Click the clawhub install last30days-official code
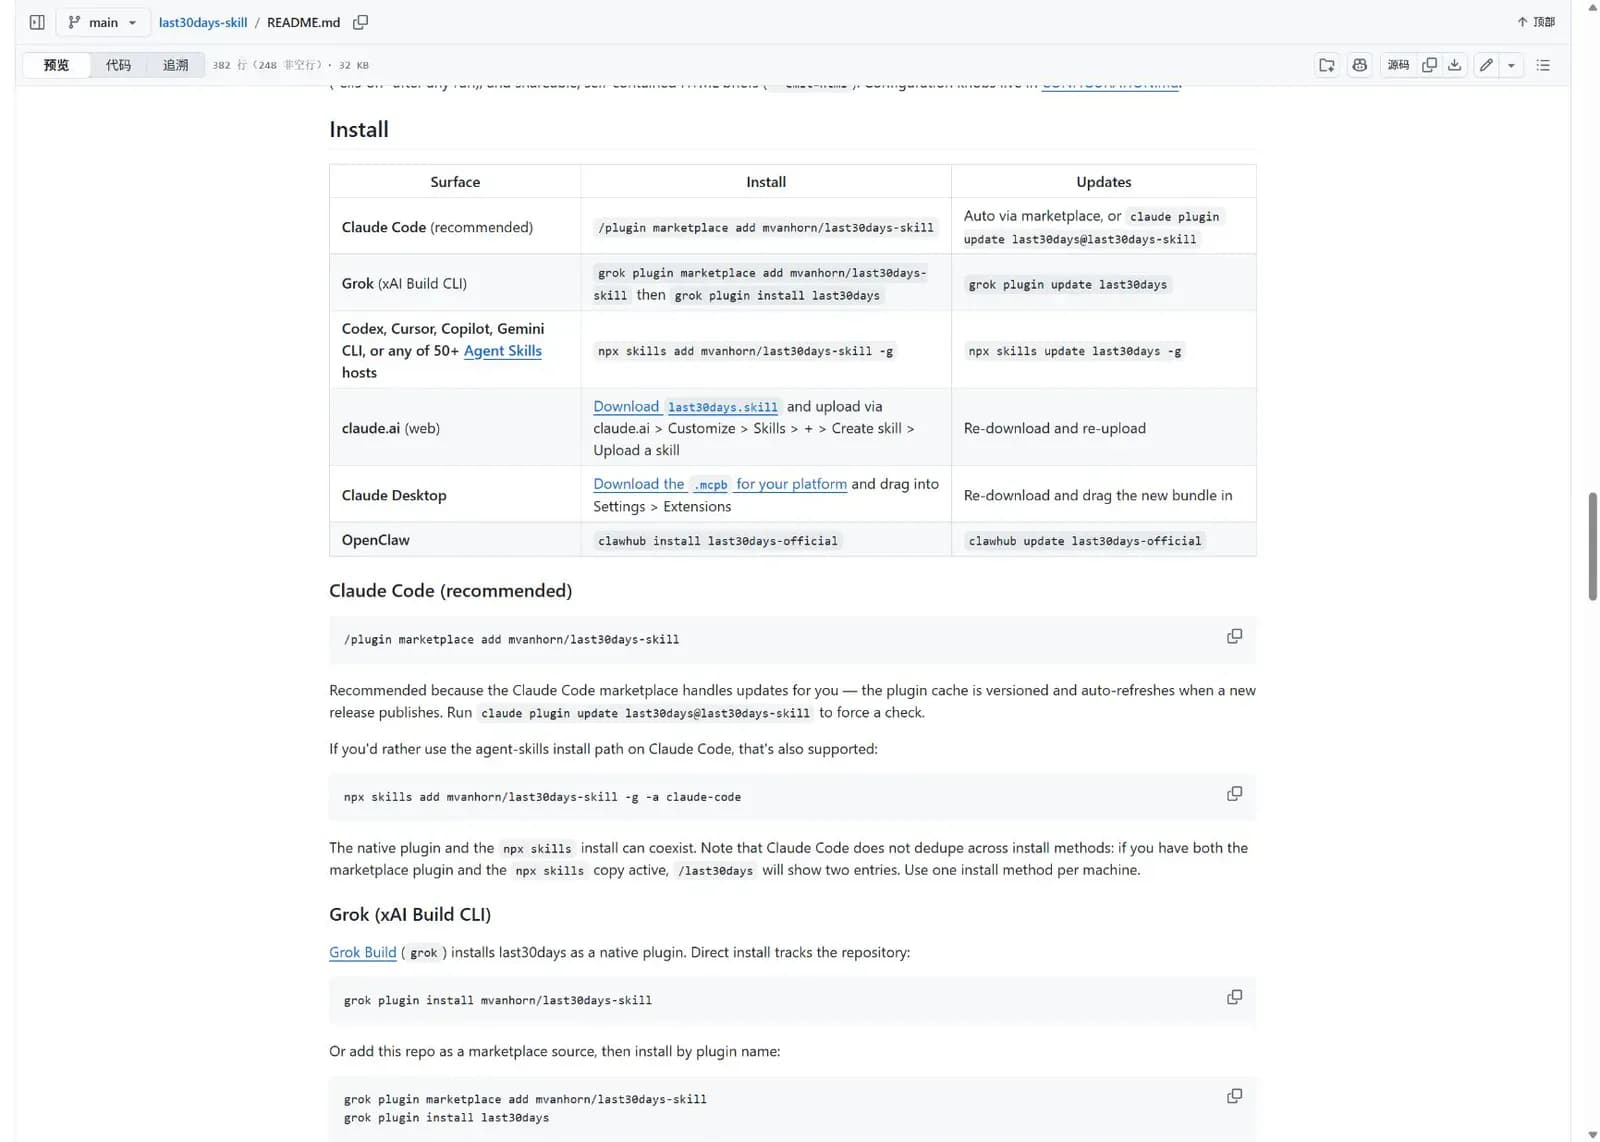This screenshot has height=1142, width=1600. [x=718, y=541]
